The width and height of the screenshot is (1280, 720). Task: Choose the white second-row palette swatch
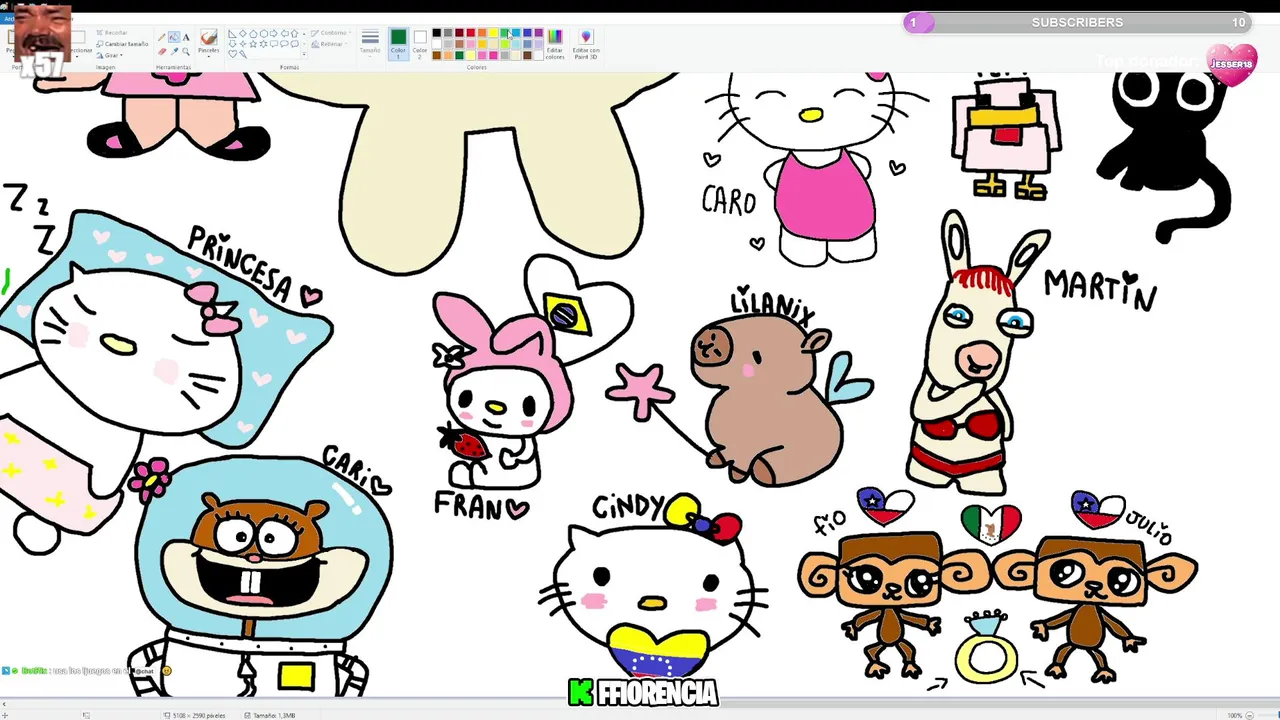tap(437, 44)
